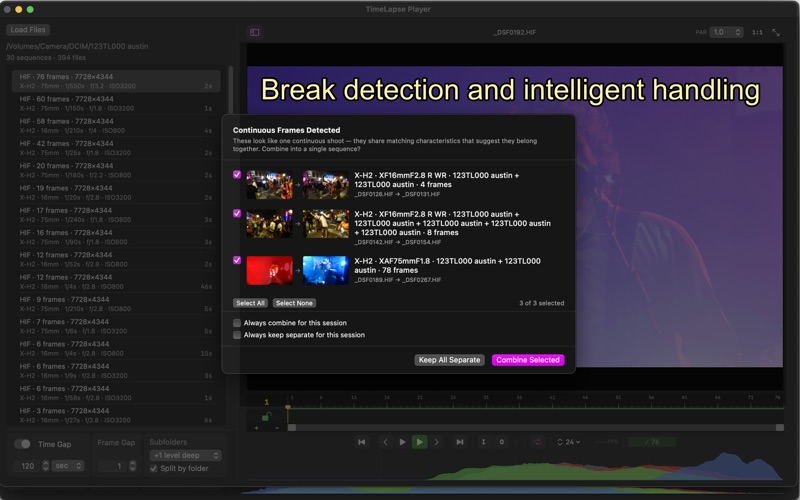
Task: Click the blue thumbnail of 78 frames sequence
Action: click(326, 270)
